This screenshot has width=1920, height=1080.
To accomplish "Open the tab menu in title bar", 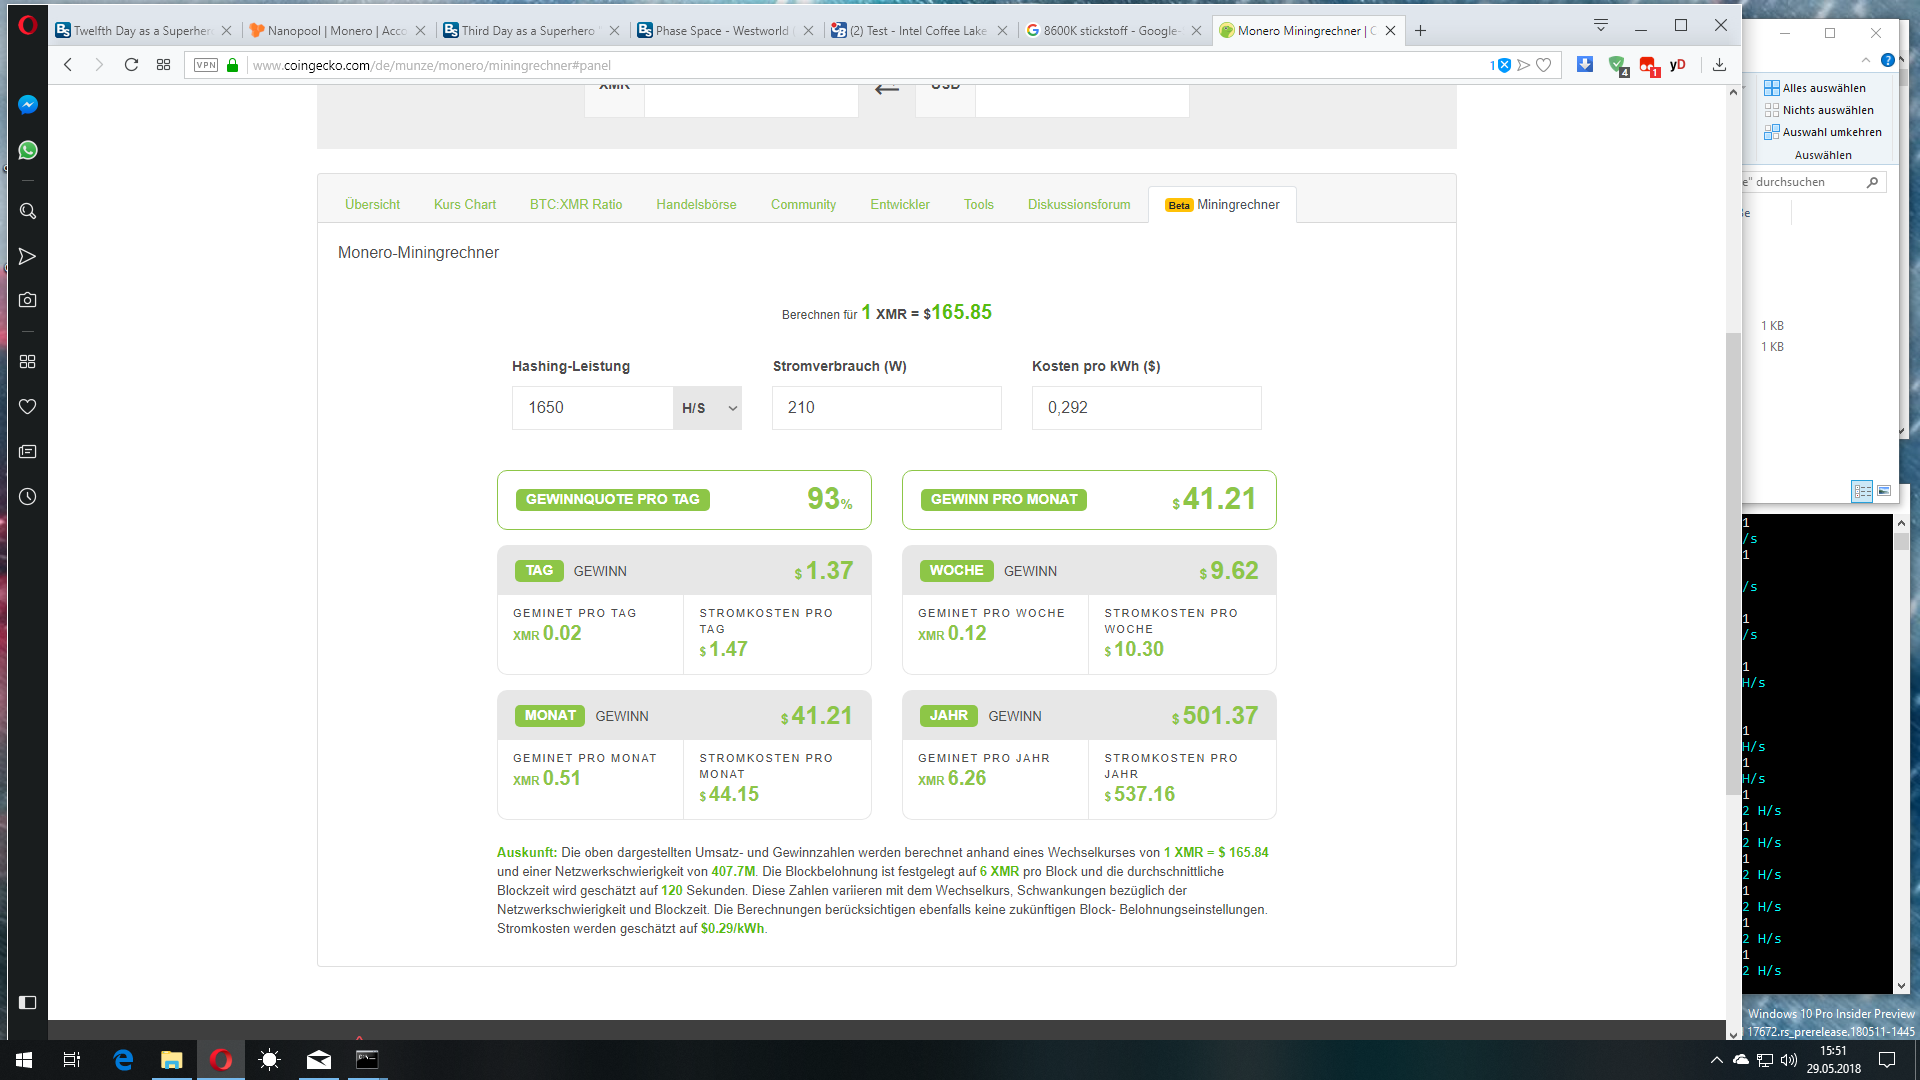I will point(1600,26).
